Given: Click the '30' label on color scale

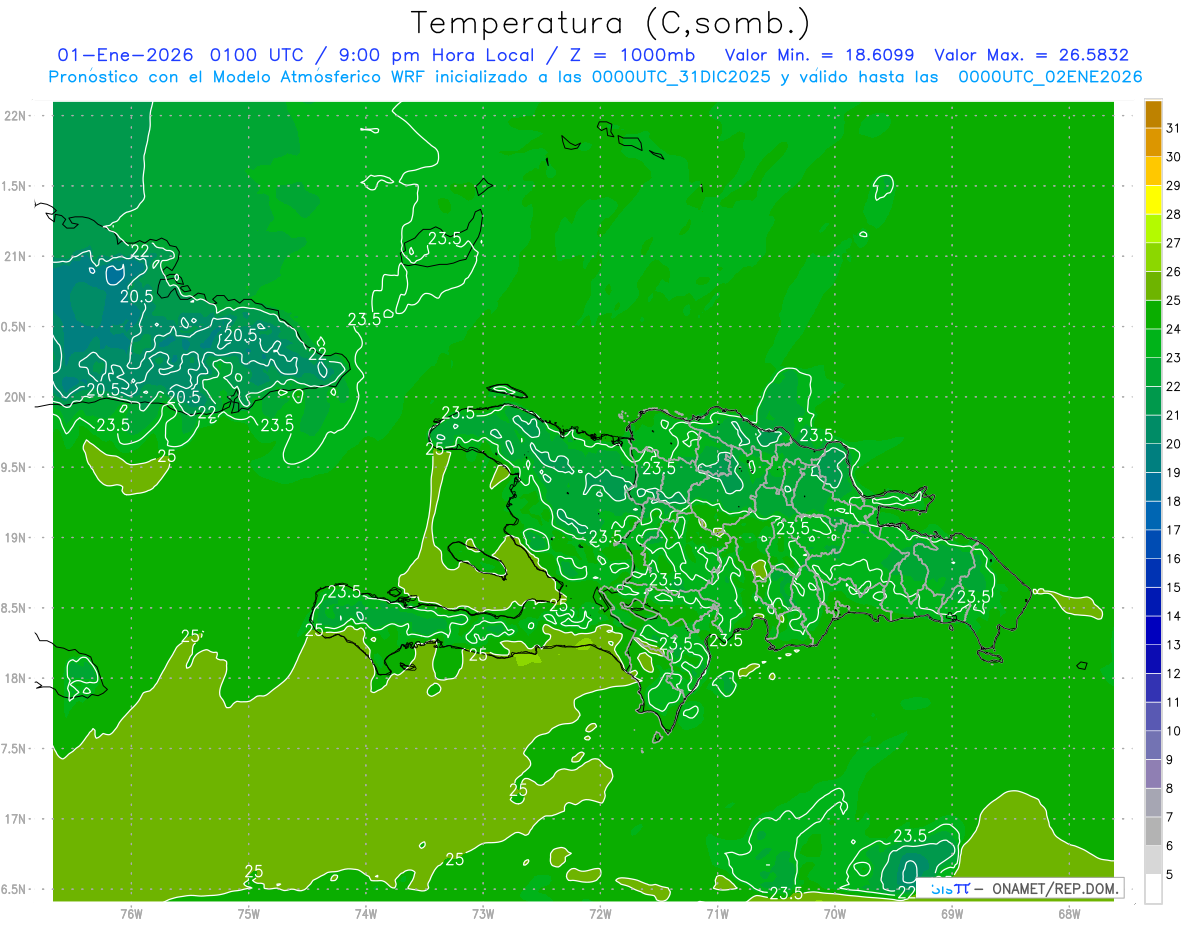Looking at the screenshot, I should (x=1174, y=157).
